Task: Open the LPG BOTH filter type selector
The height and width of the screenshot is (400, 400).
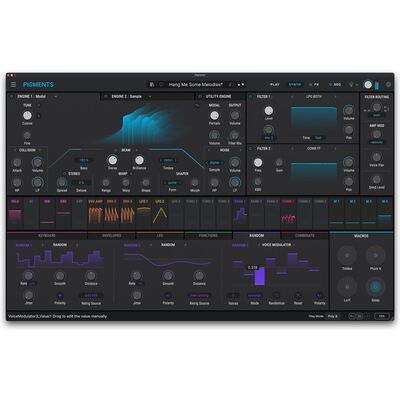Action: tap(314, 97)
